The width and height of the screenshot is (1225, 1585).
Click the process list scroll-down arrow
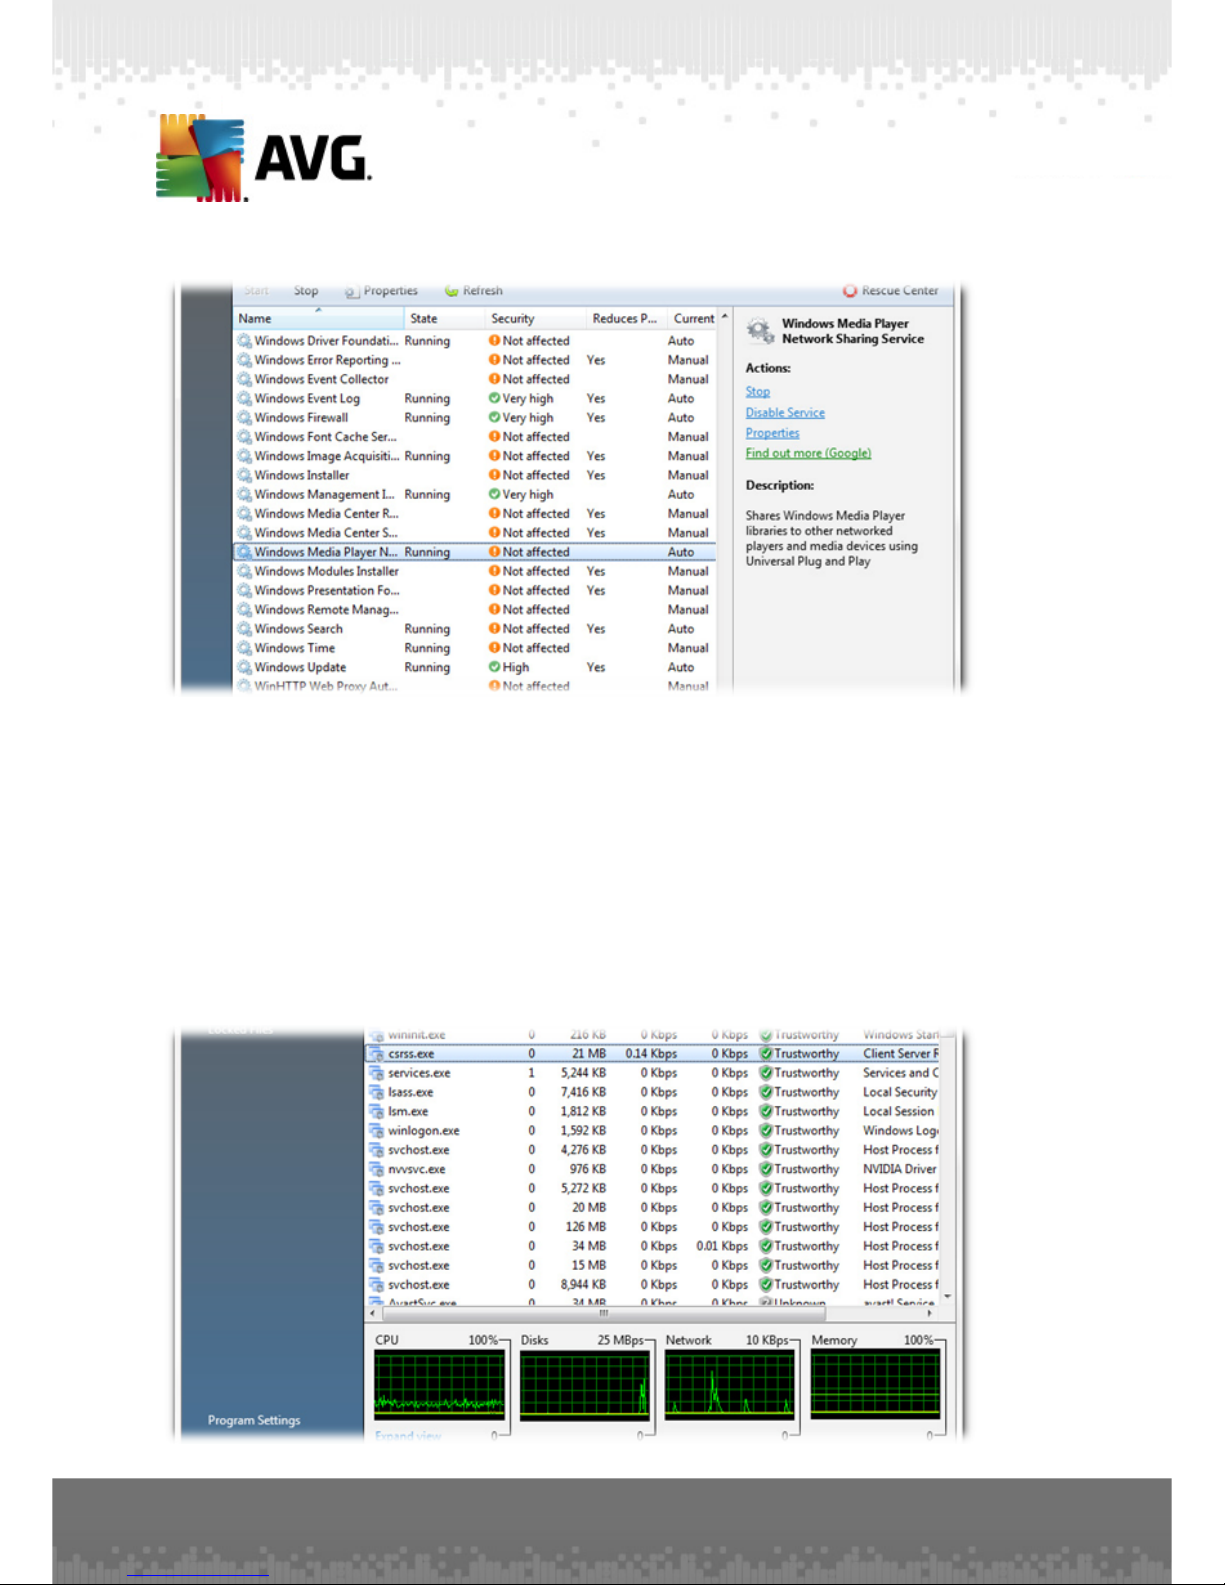point(948,1297)
